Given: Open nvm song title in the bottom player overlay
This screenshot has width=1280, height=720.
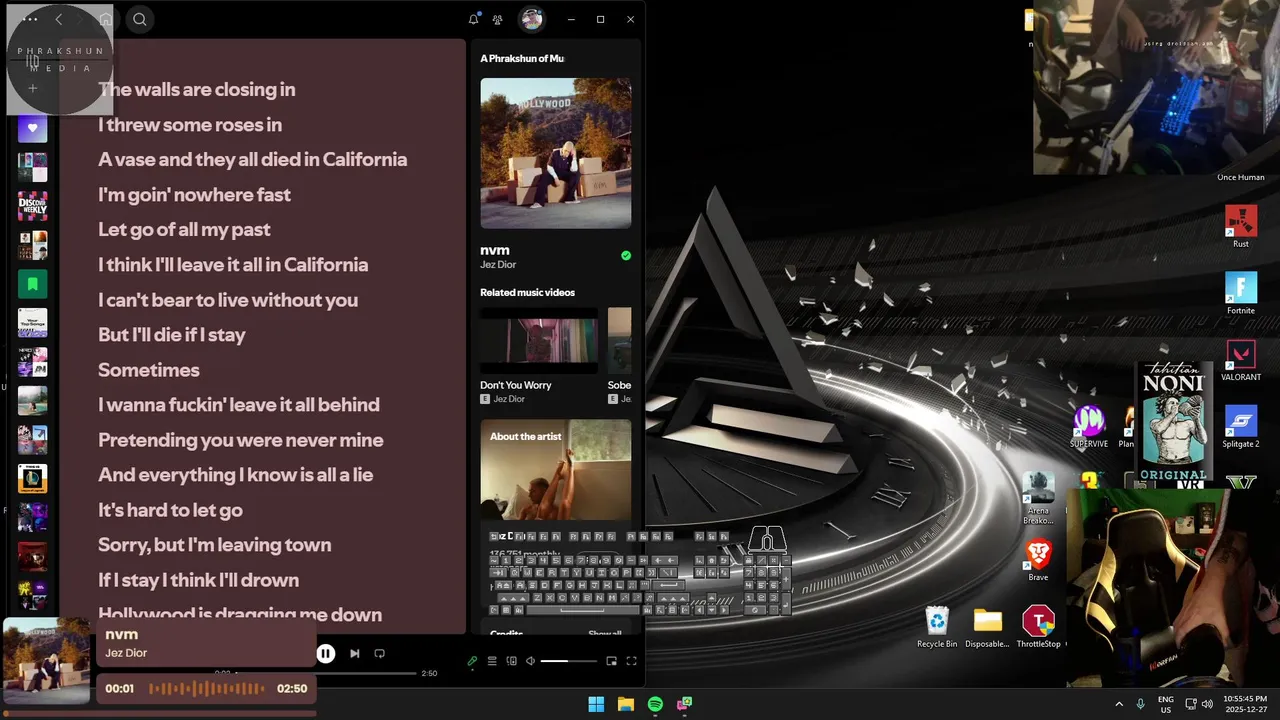Looking at the screenshot, I should point(121,634).
